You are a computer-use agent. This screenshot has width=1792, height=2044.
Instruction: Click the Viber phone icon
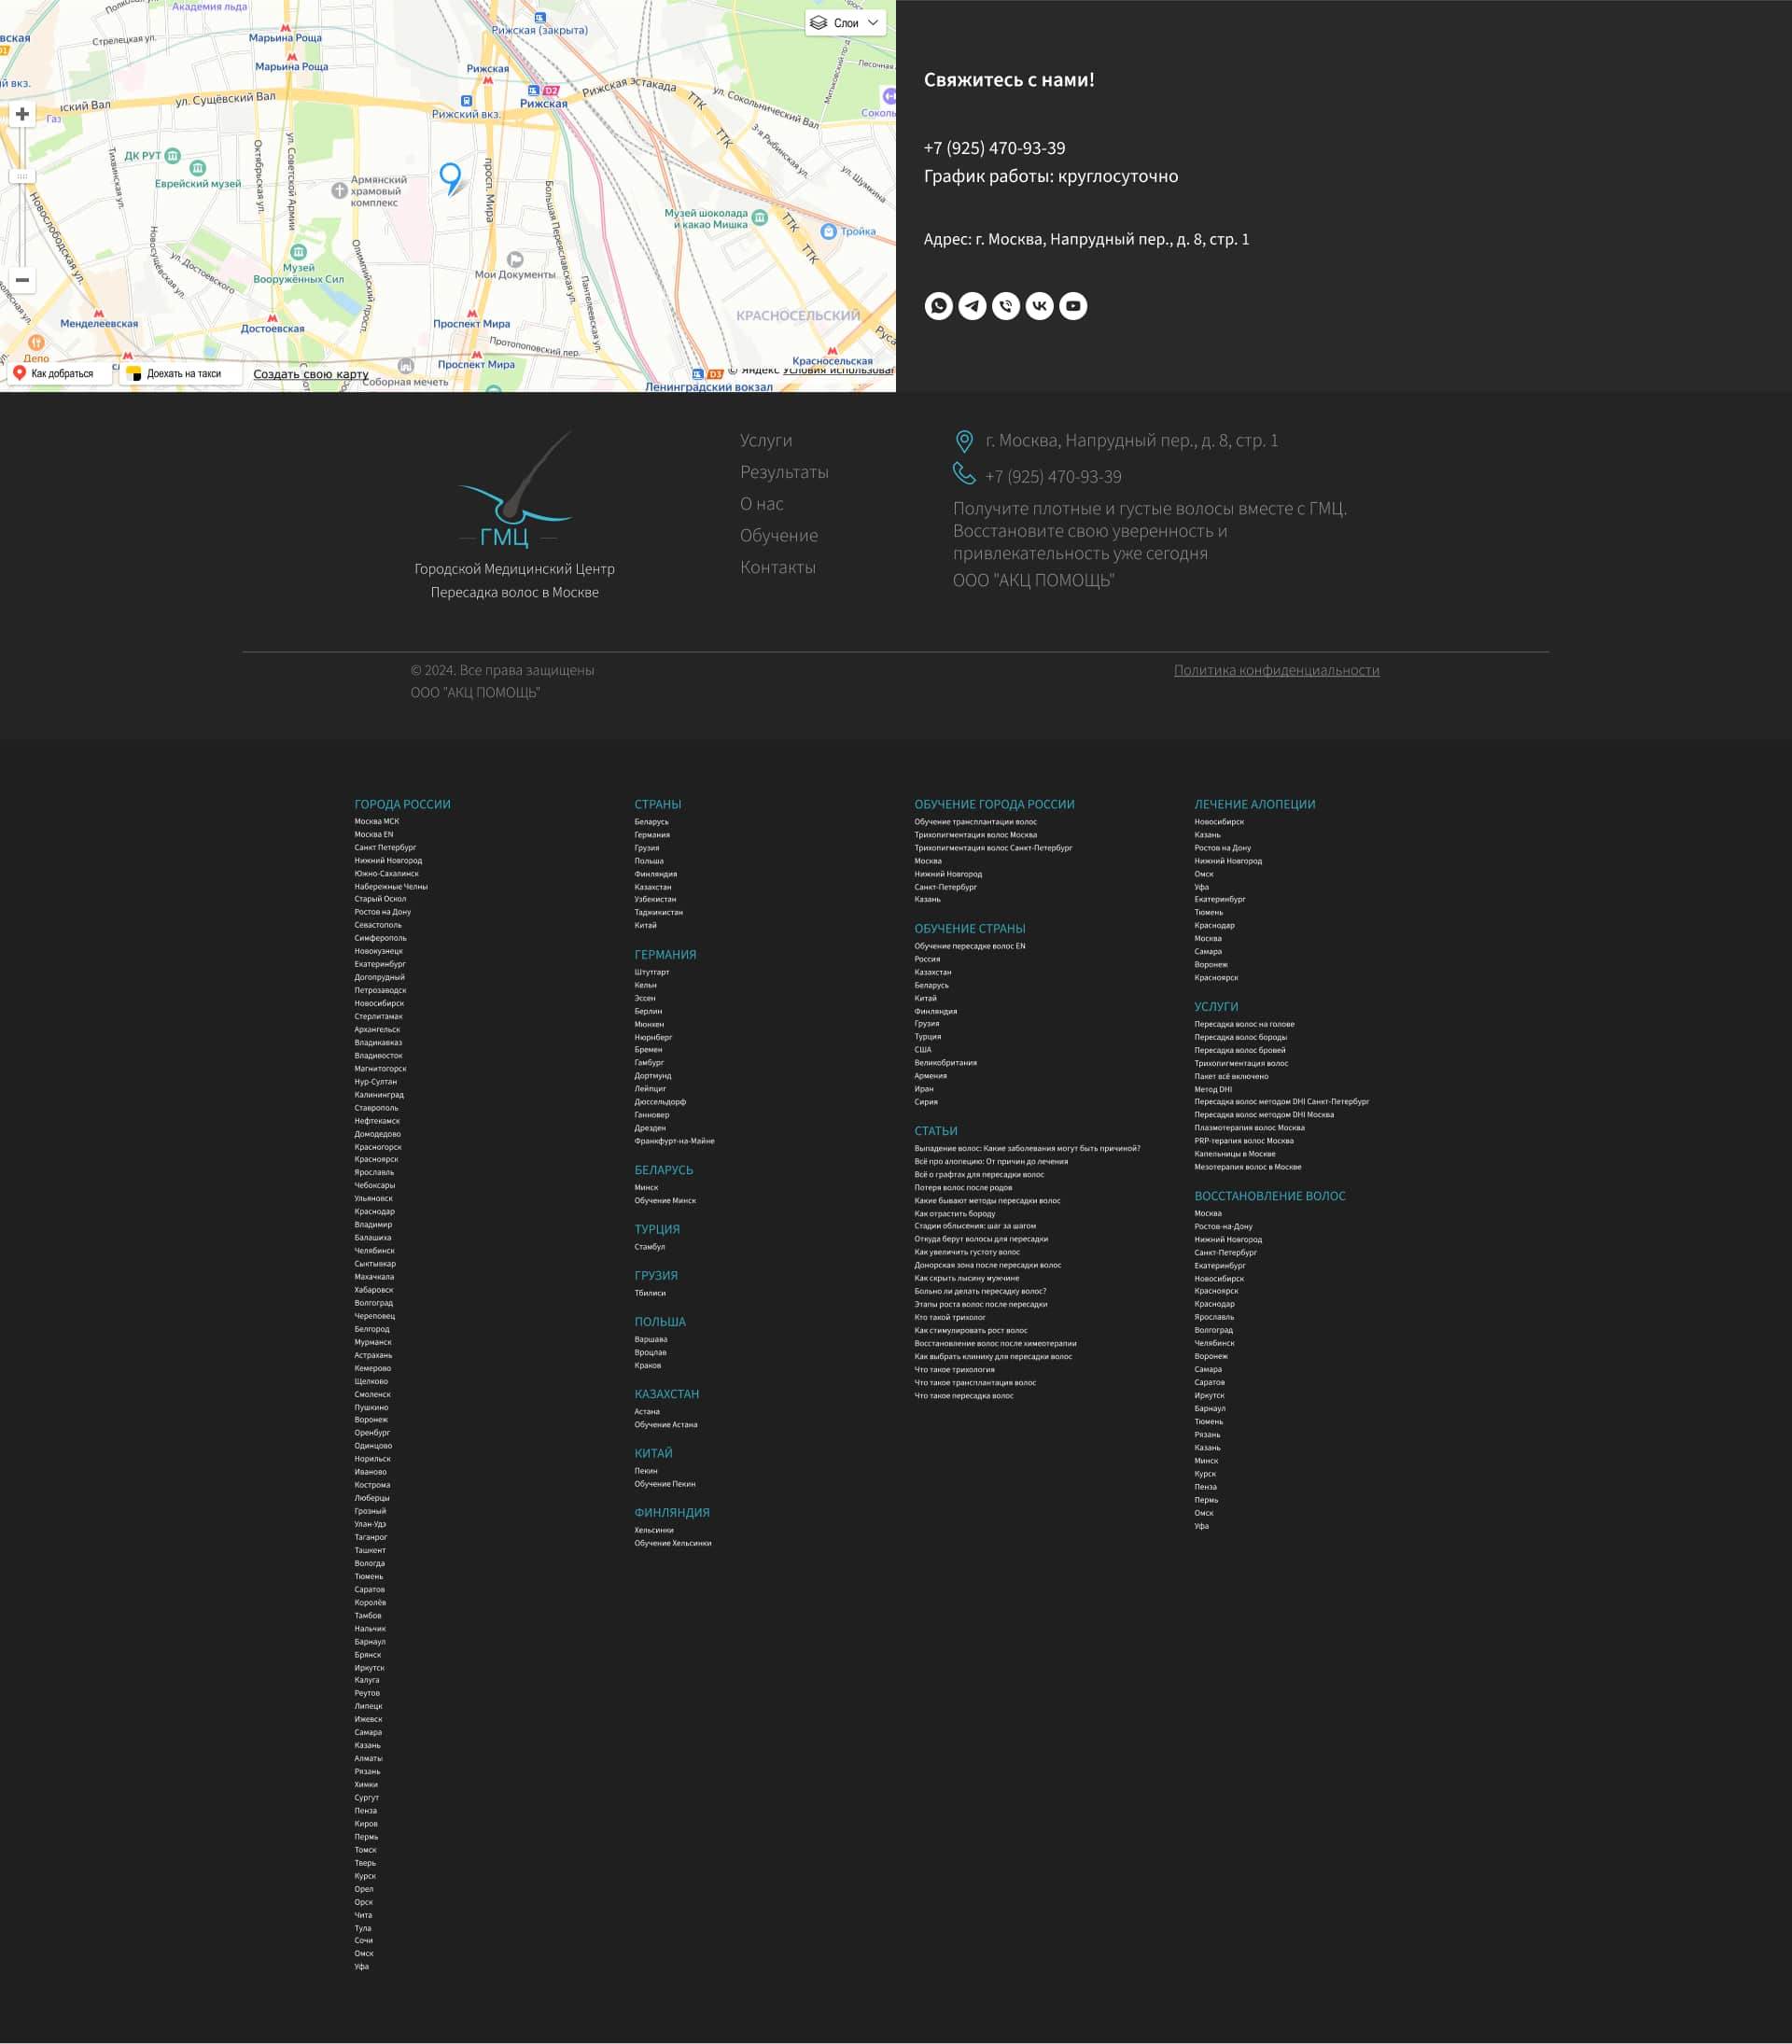coord(1006,306)
